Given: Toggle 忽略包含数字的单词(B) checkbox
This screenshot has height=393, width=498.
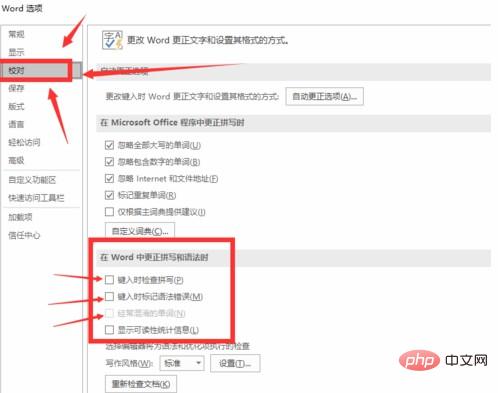Looking at the screenshot, I should [x=109, y=162].
